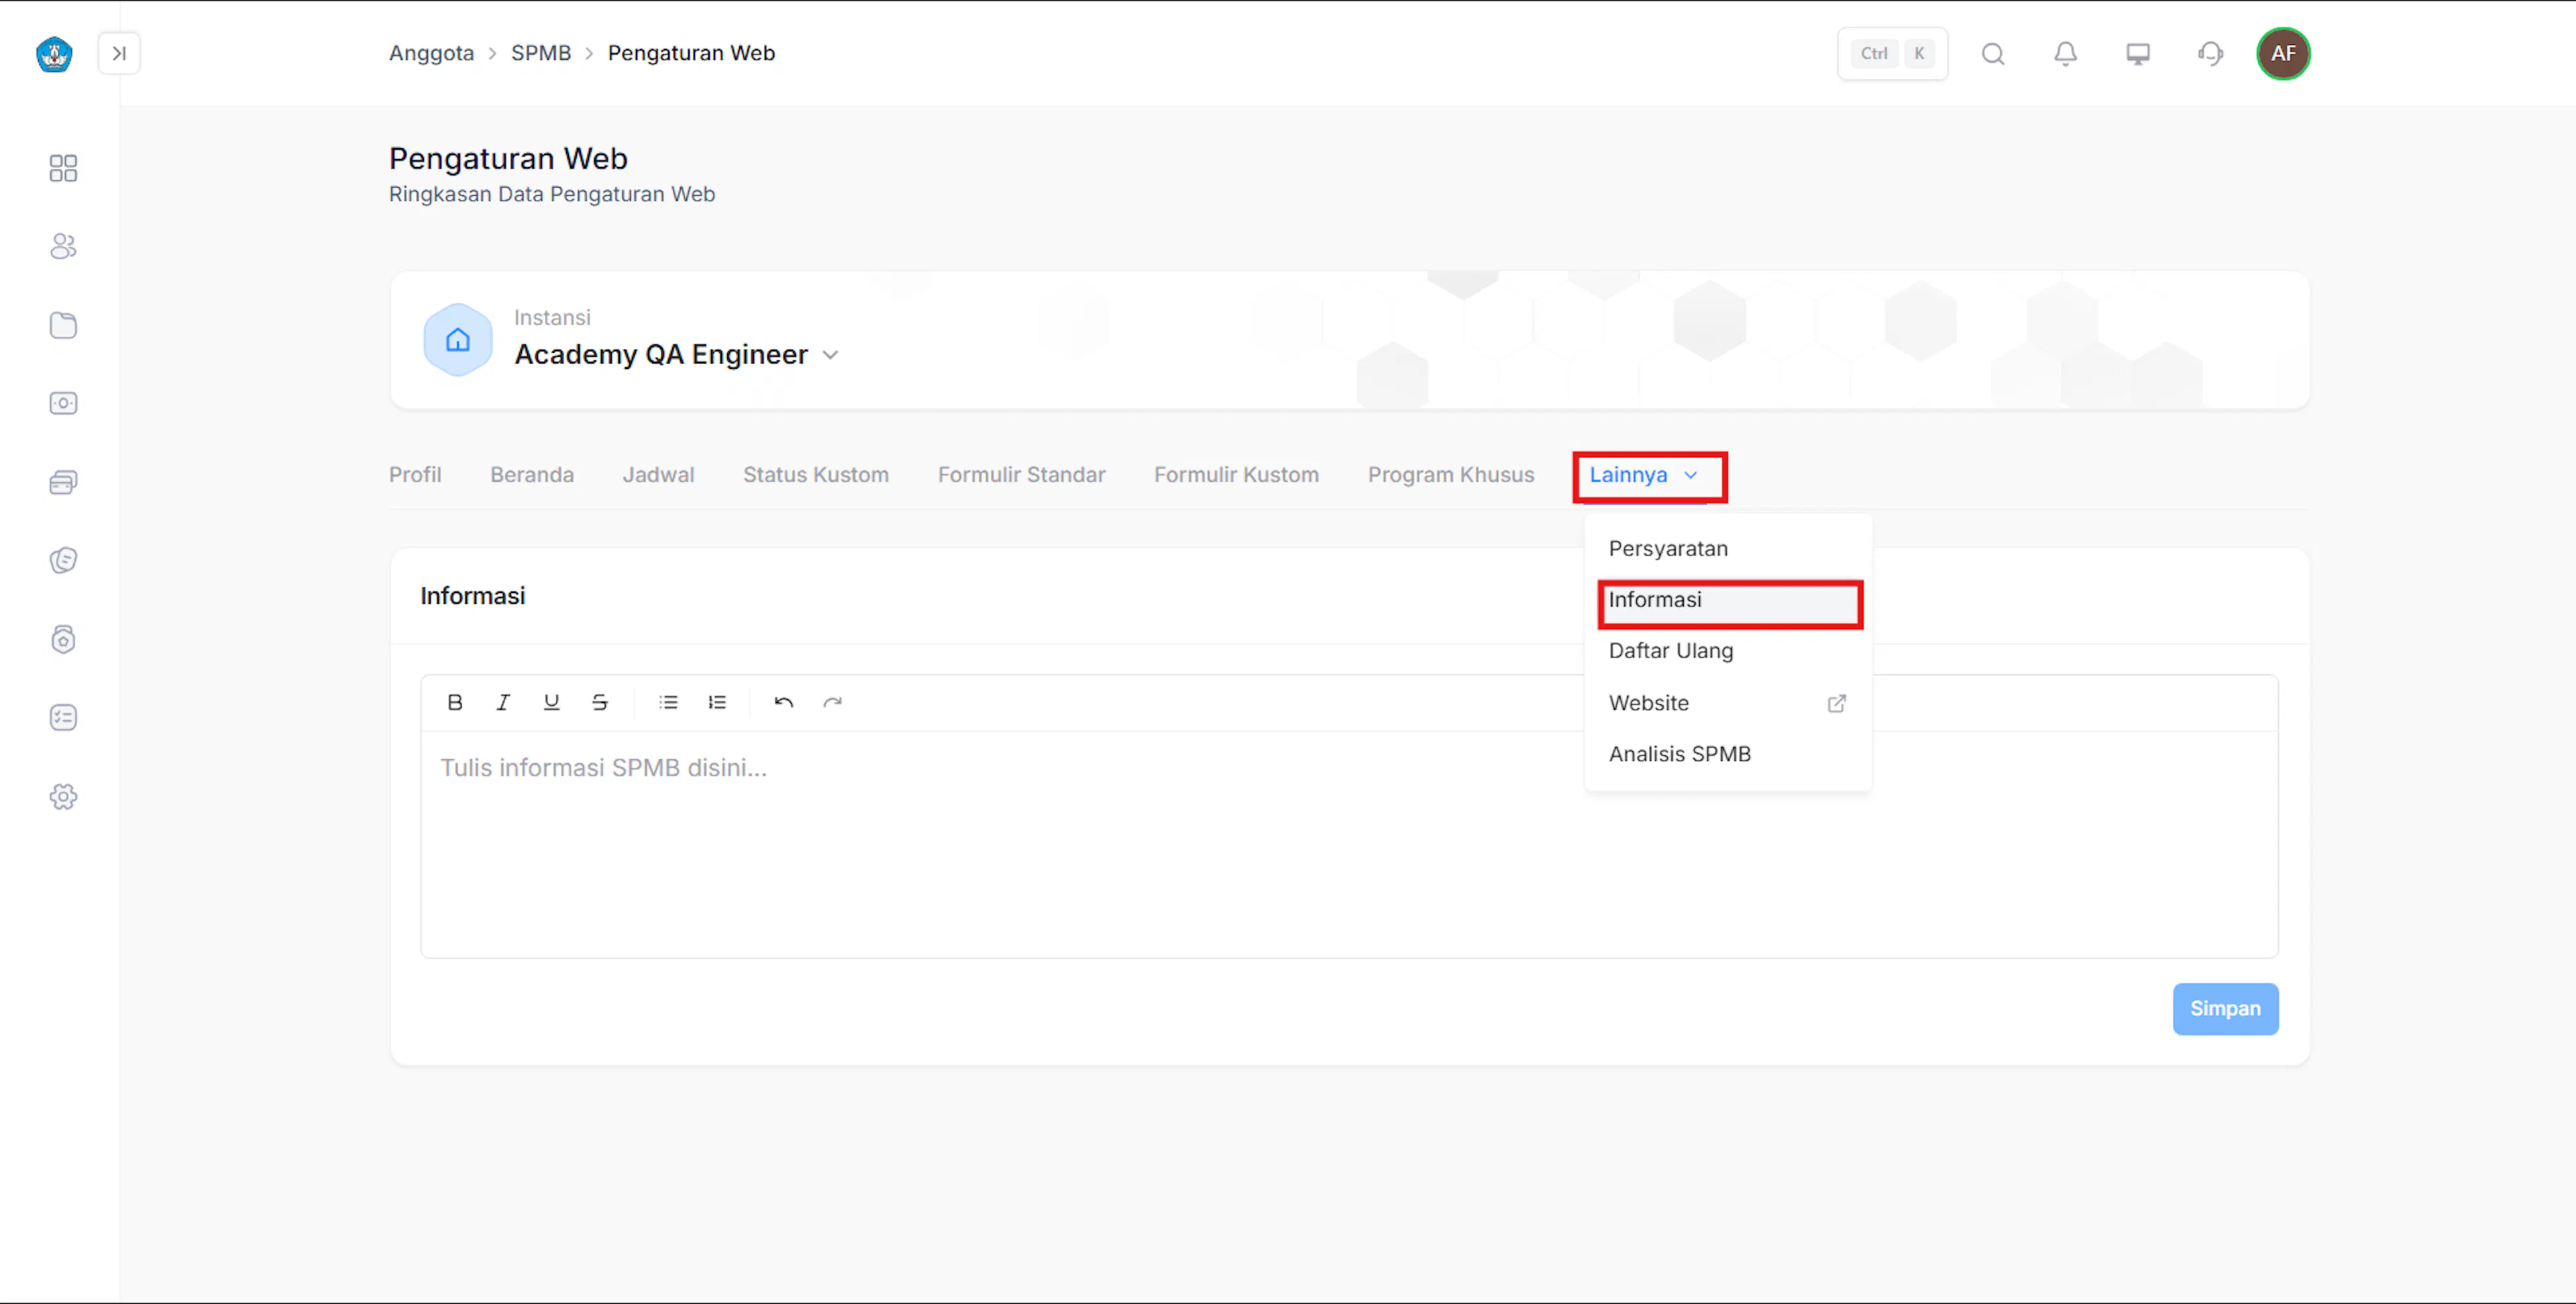The height and width of the screenshot is (1304, 2576).
Task: Click the Simpan button
Action: tap(2225, 1009)
